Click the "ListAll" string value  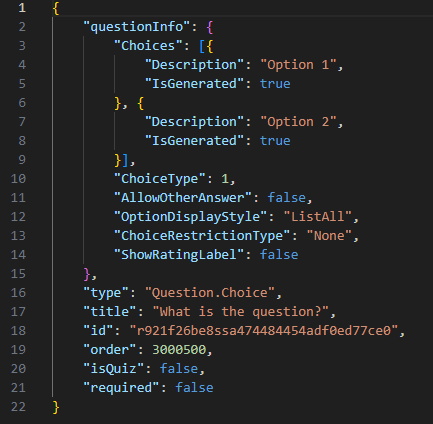pyautogui.click(x=317, y=217)
